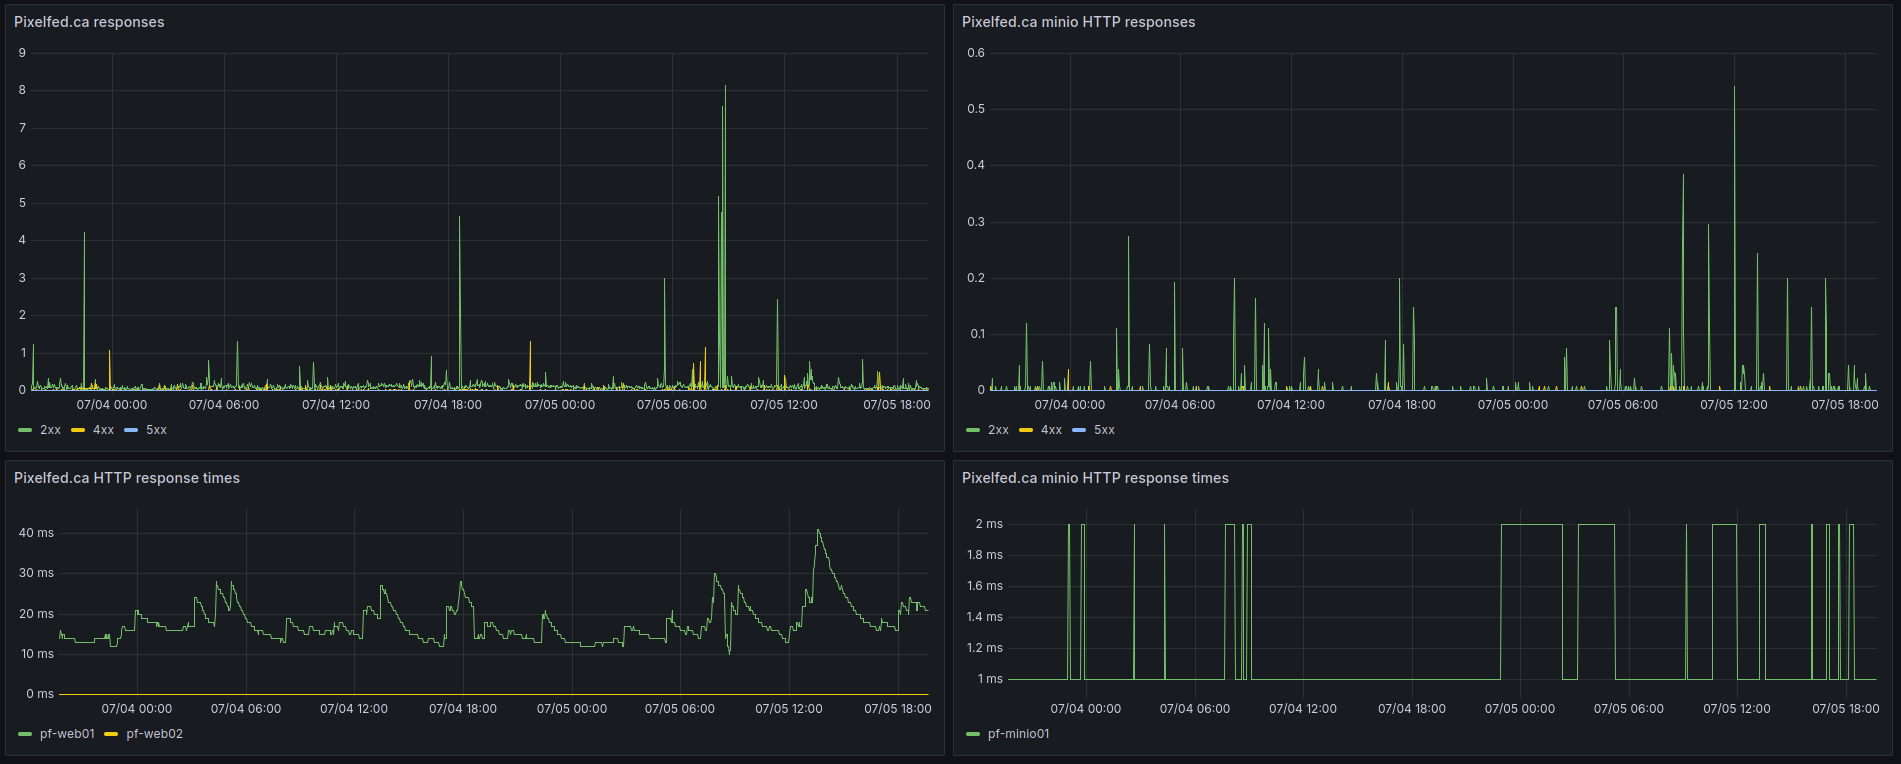Viewport: 1901px width, 764px height.
Task: Click '07/04 18:00' label in minio HTTP responses panel
Action: point(1402,405)
